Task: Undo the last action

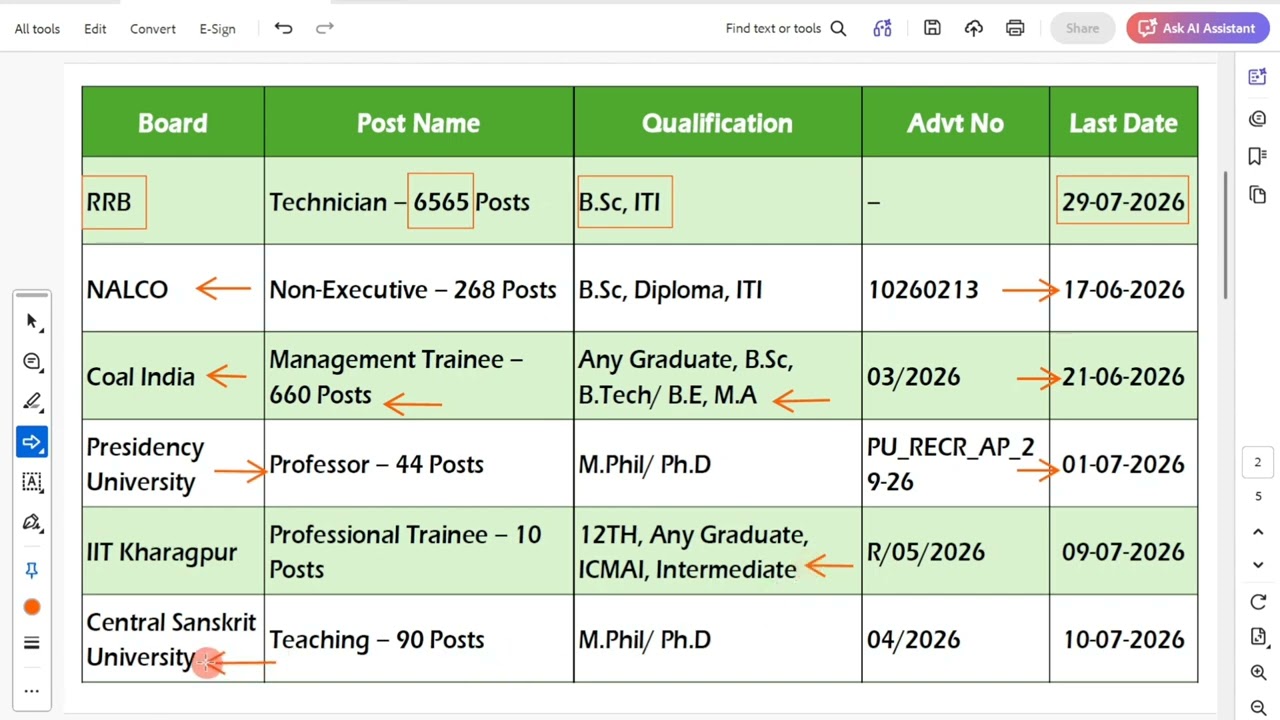Action: (x=284, y=28)
